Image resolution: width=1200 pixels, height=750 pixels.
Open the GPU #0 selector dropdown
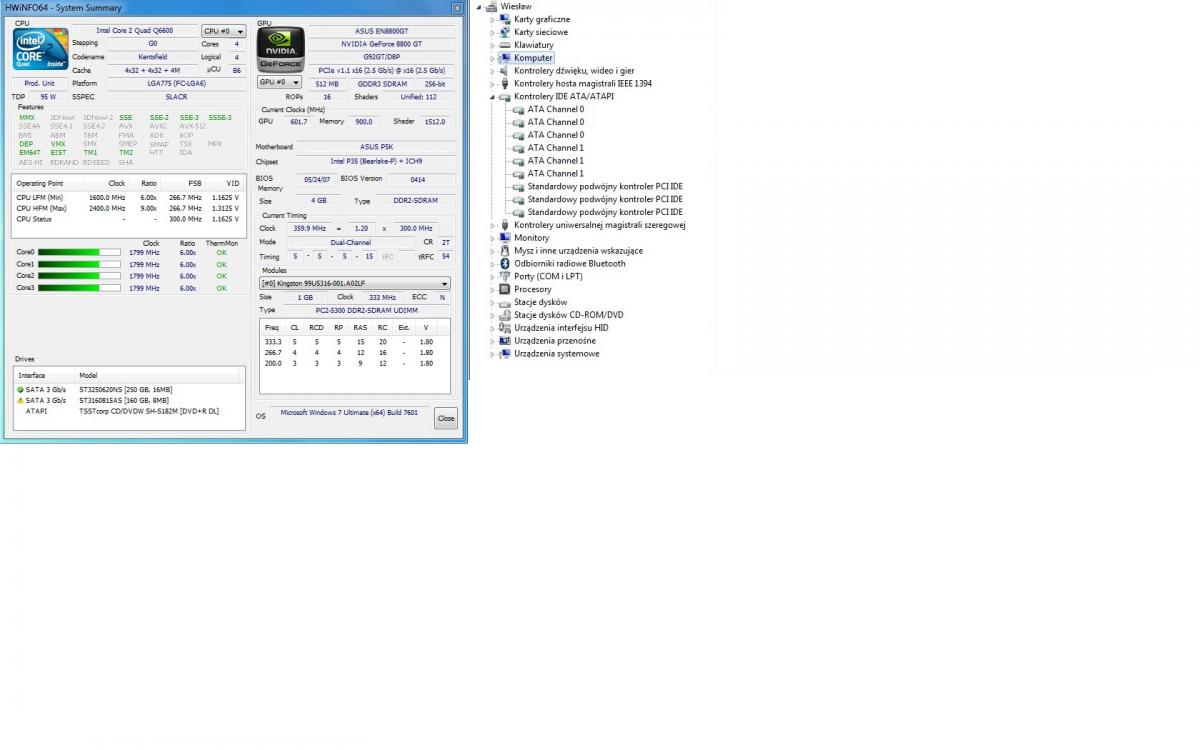click(280, 82)
